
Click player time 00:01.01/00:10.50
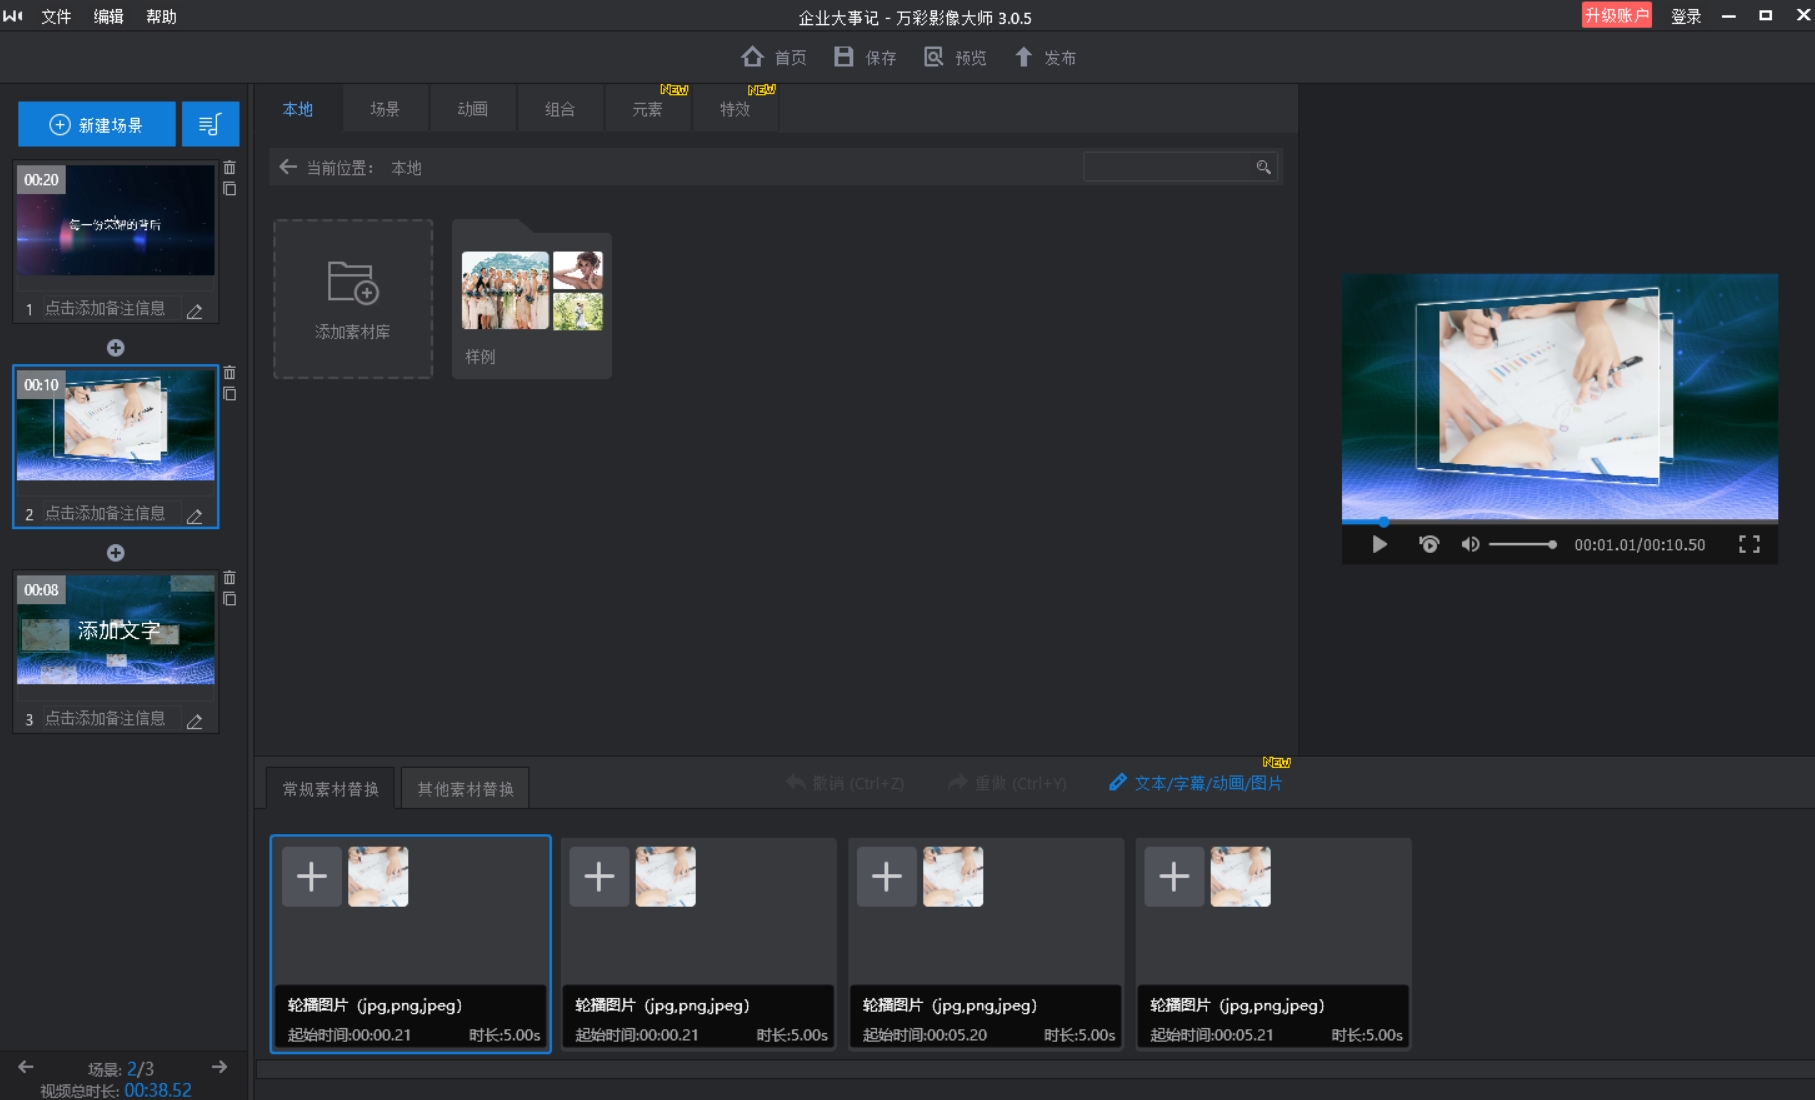pos(1640,545)
